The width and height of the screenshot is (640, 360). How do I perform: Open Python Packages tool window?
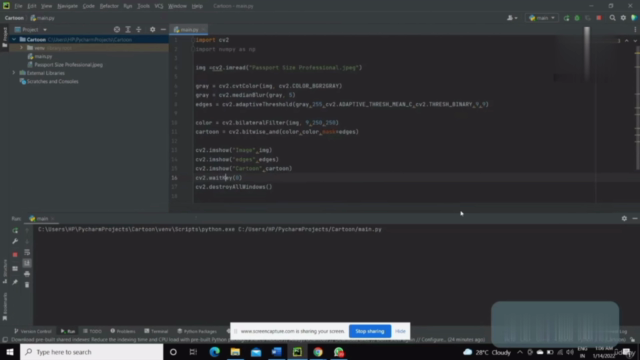pos(197,331)
